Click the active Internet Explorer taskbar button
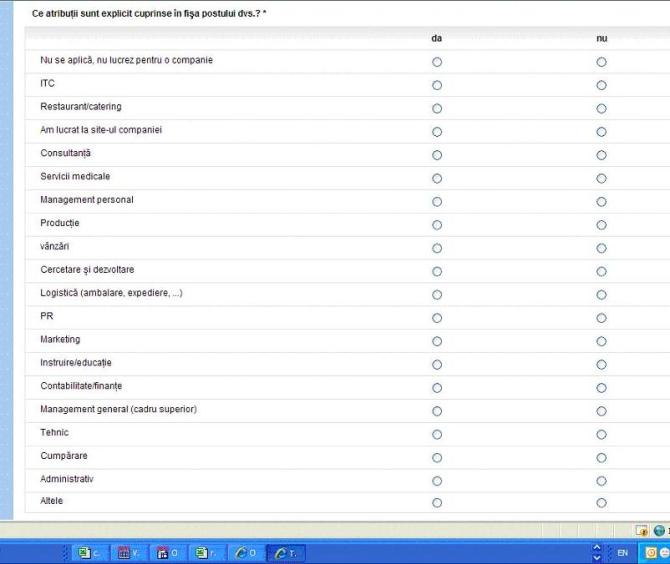 (x=285, y=552)
